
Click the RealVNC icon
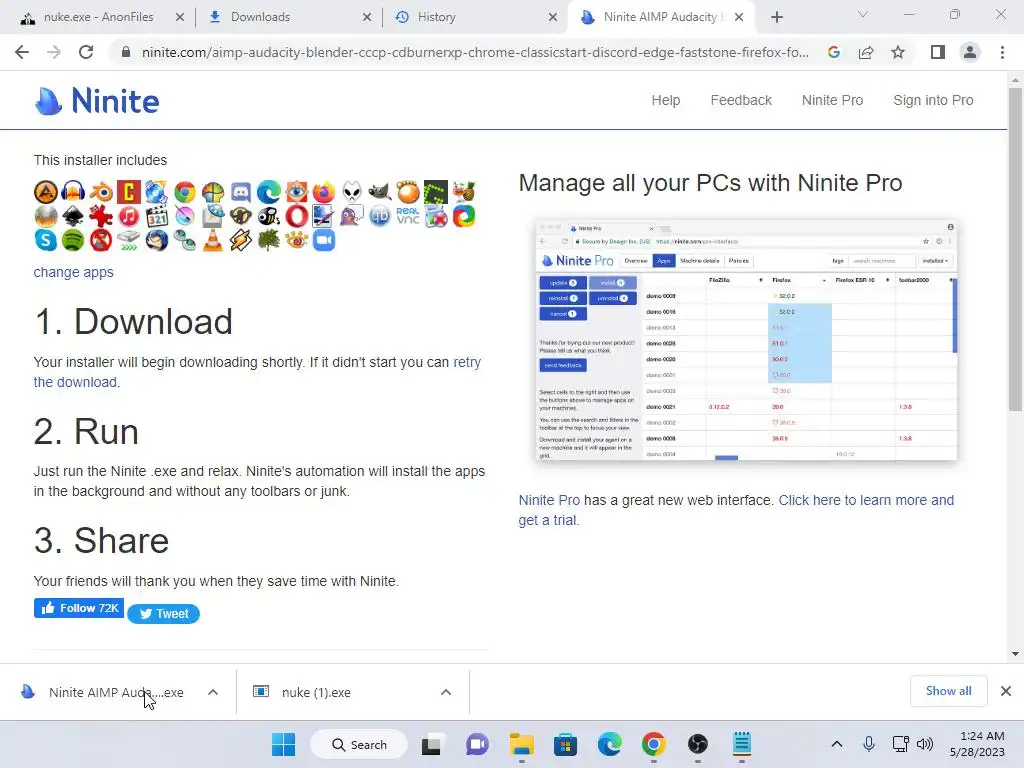[408, 216]
